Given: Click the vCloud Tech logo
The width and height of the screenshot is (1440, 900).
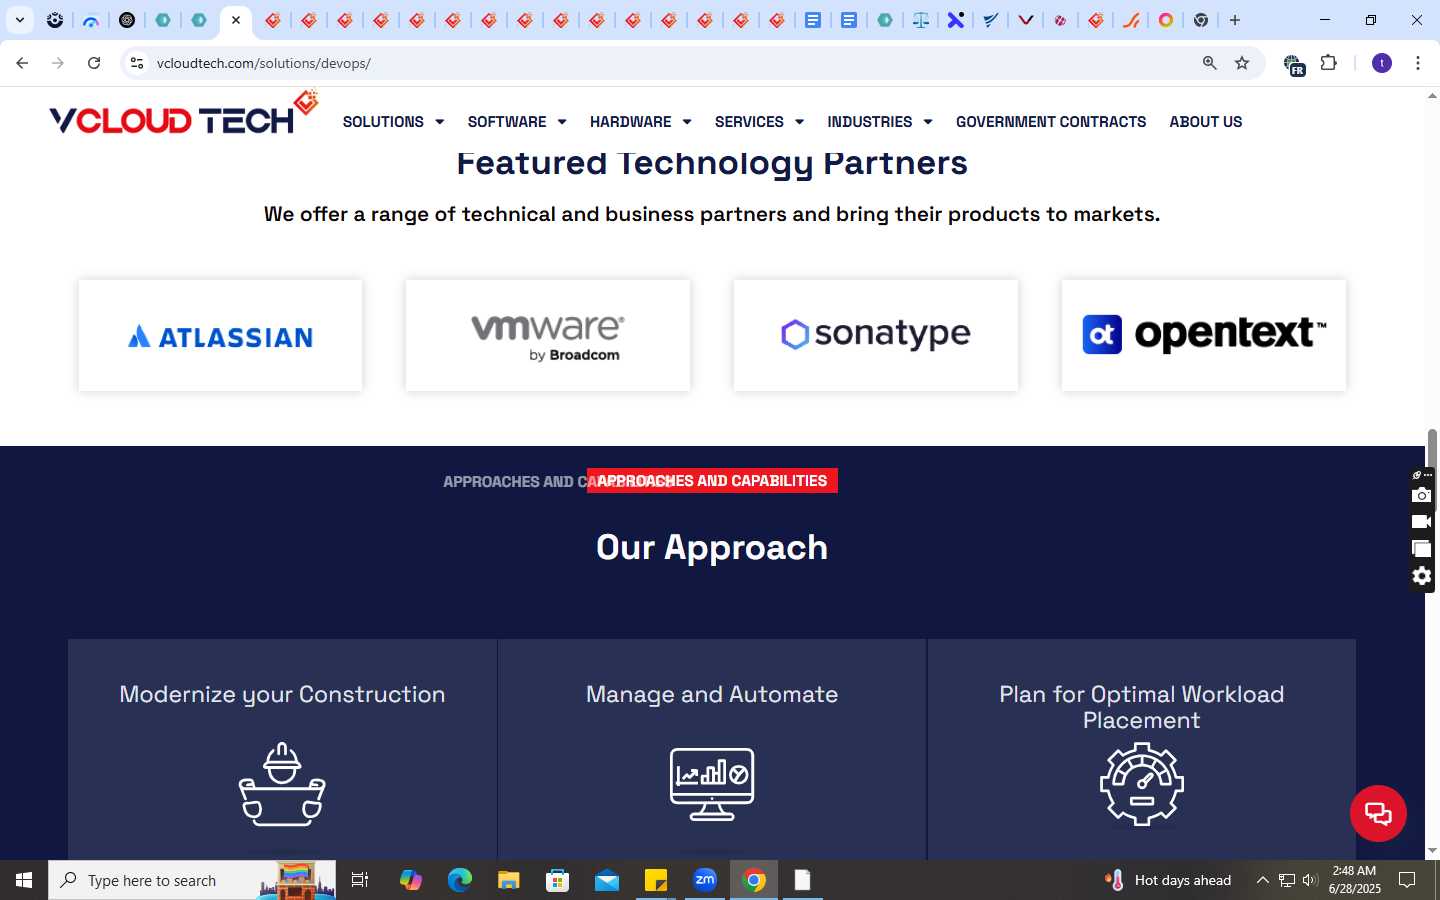Looking at the screenshot, I should point(183,113).
